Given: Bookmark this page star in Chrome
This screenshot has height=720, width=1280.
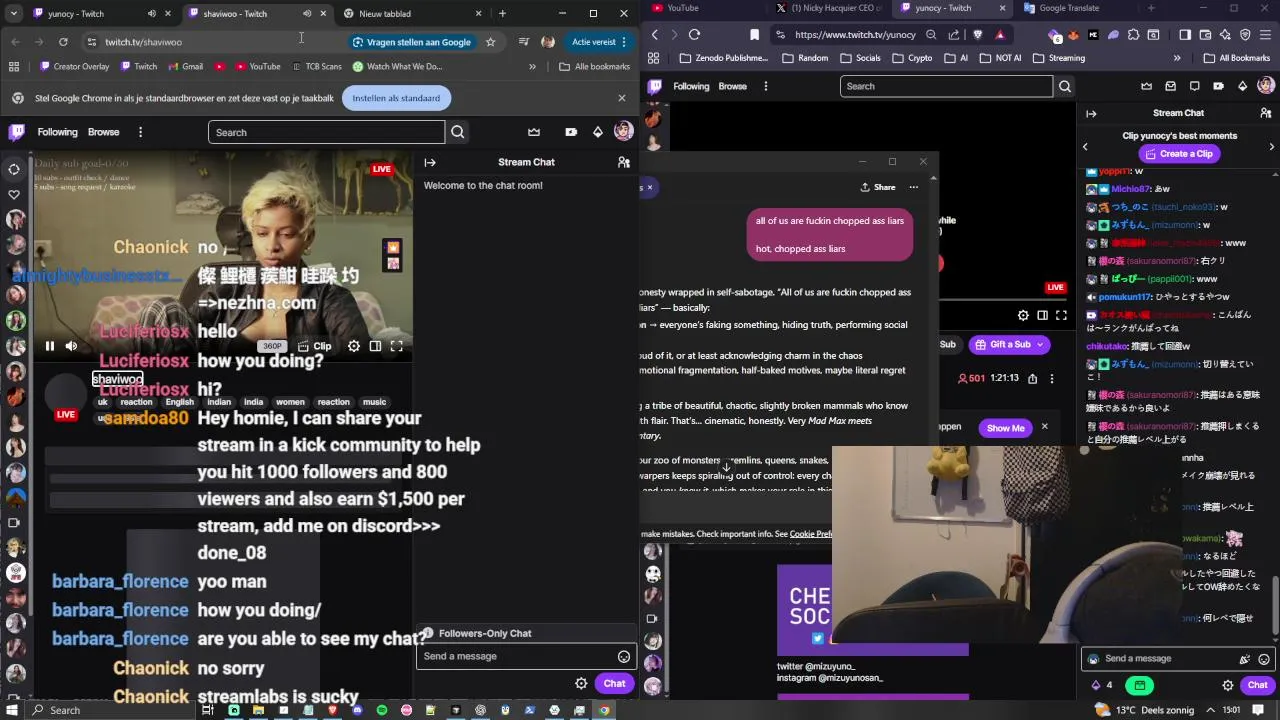Looking at the screenshot, I should (x=490, y=42).
